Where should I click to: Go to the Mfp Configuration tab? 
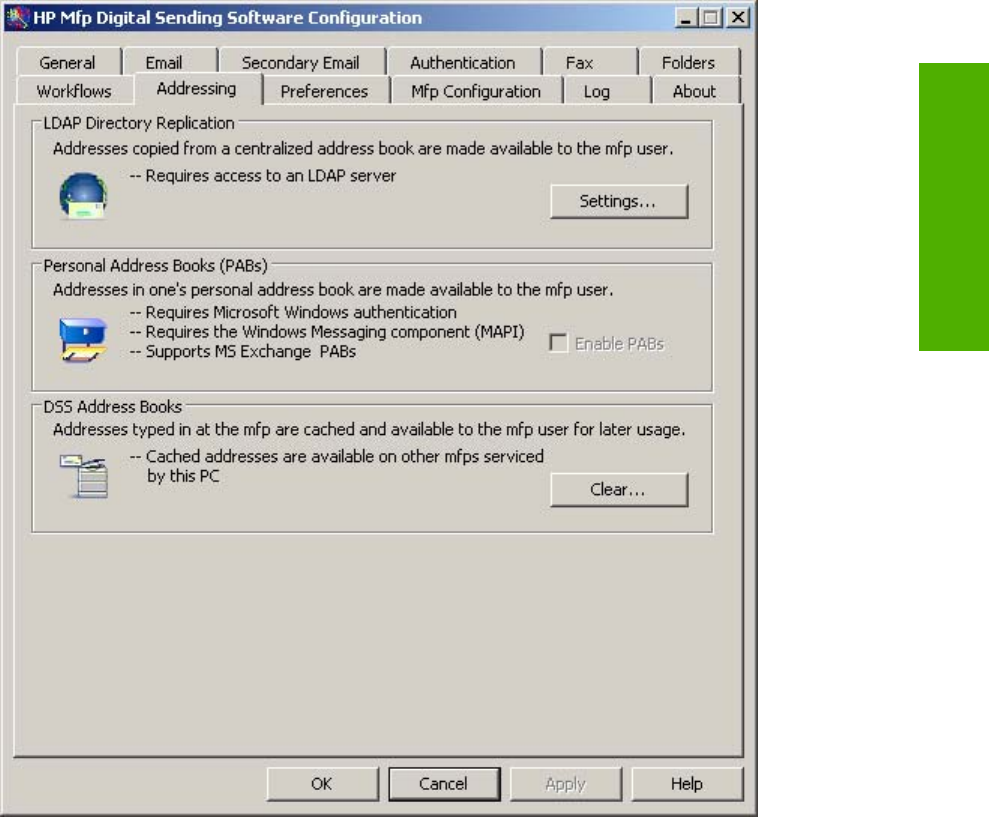click(x=476, y=91)
